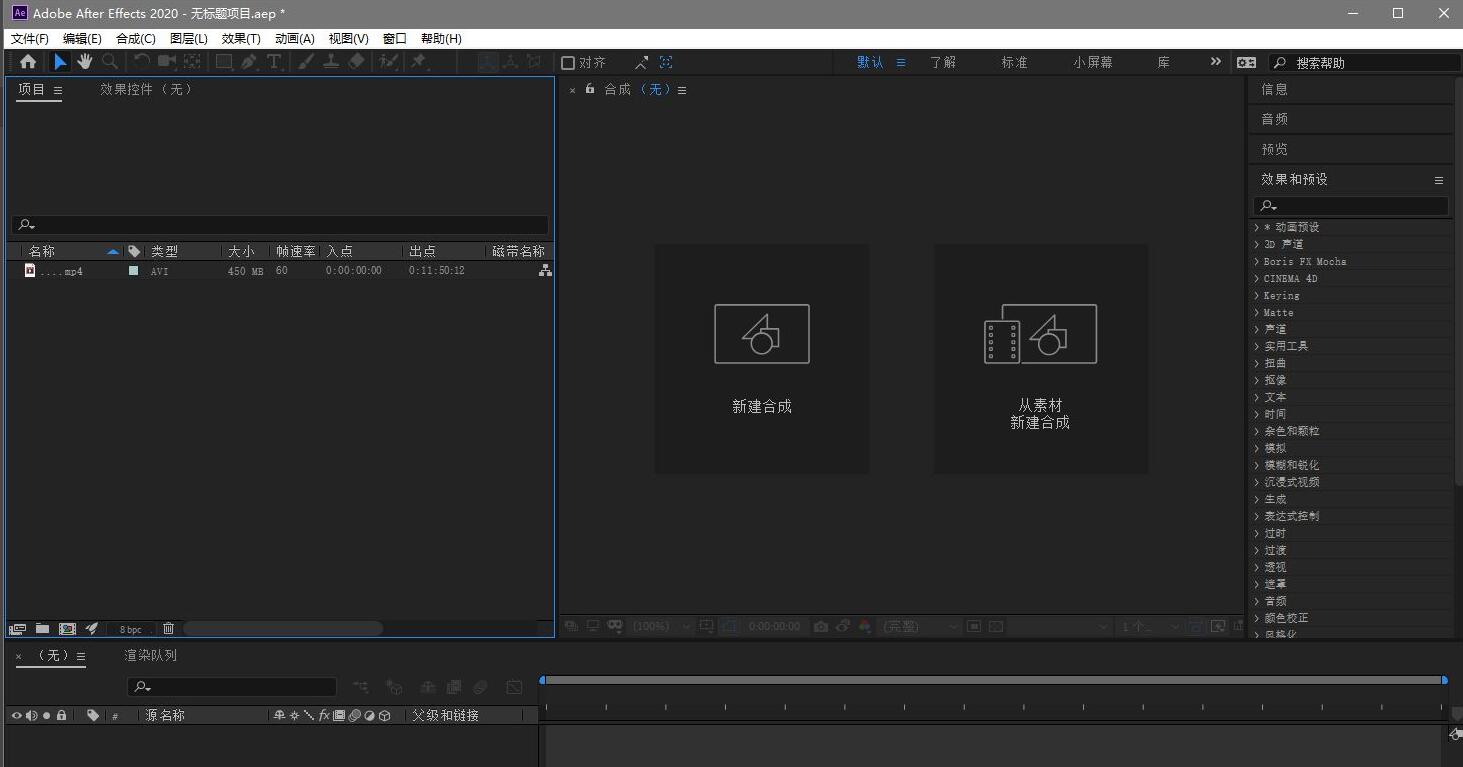Select the Hand tool in the toolbar
The image size is (1463, 767).
85,61
